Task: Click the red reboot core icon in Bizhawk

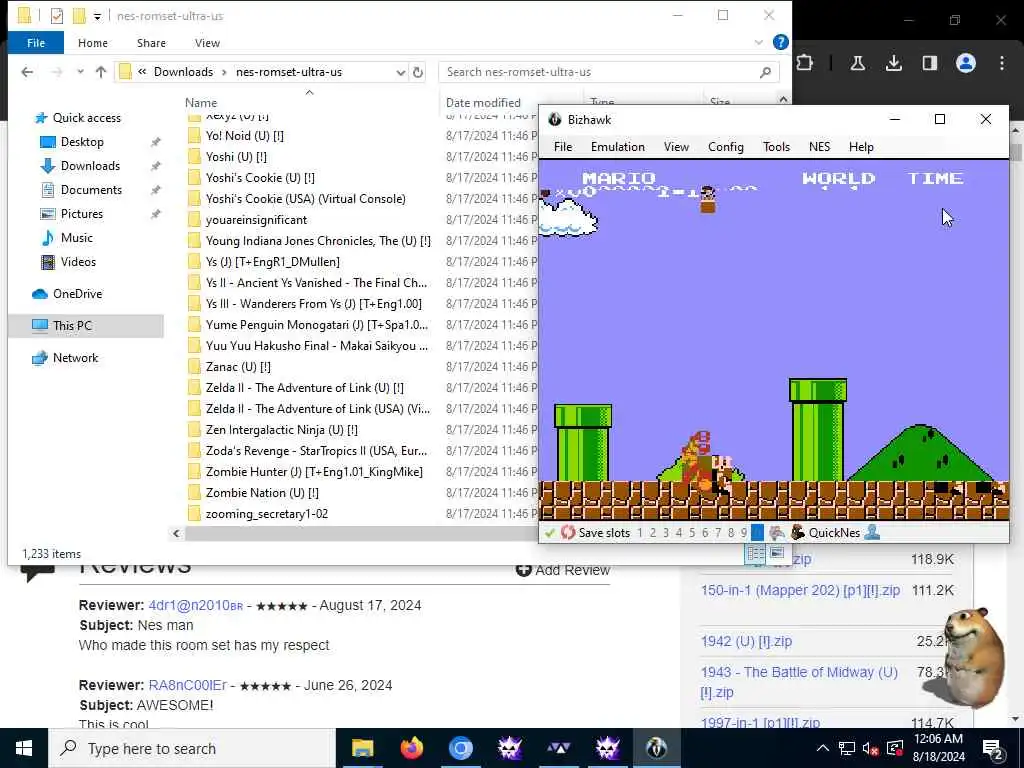Action: (x=568, y=533)
